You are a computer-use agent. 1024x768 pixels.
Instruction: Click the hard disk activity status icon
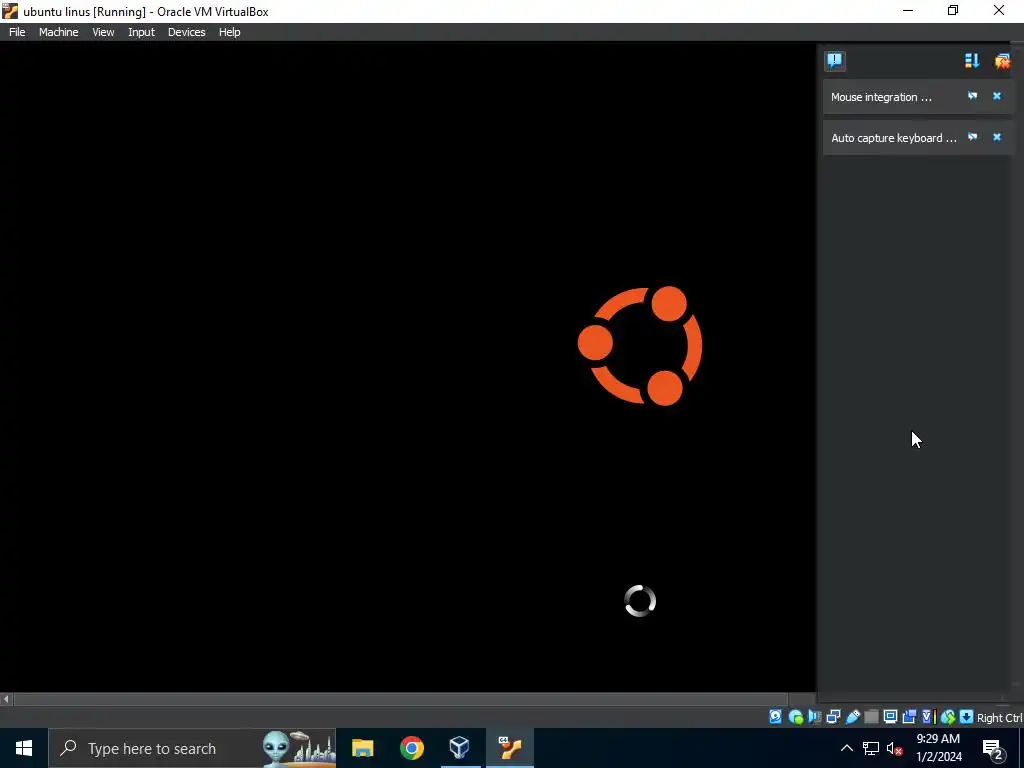click(x=775, y=717)
